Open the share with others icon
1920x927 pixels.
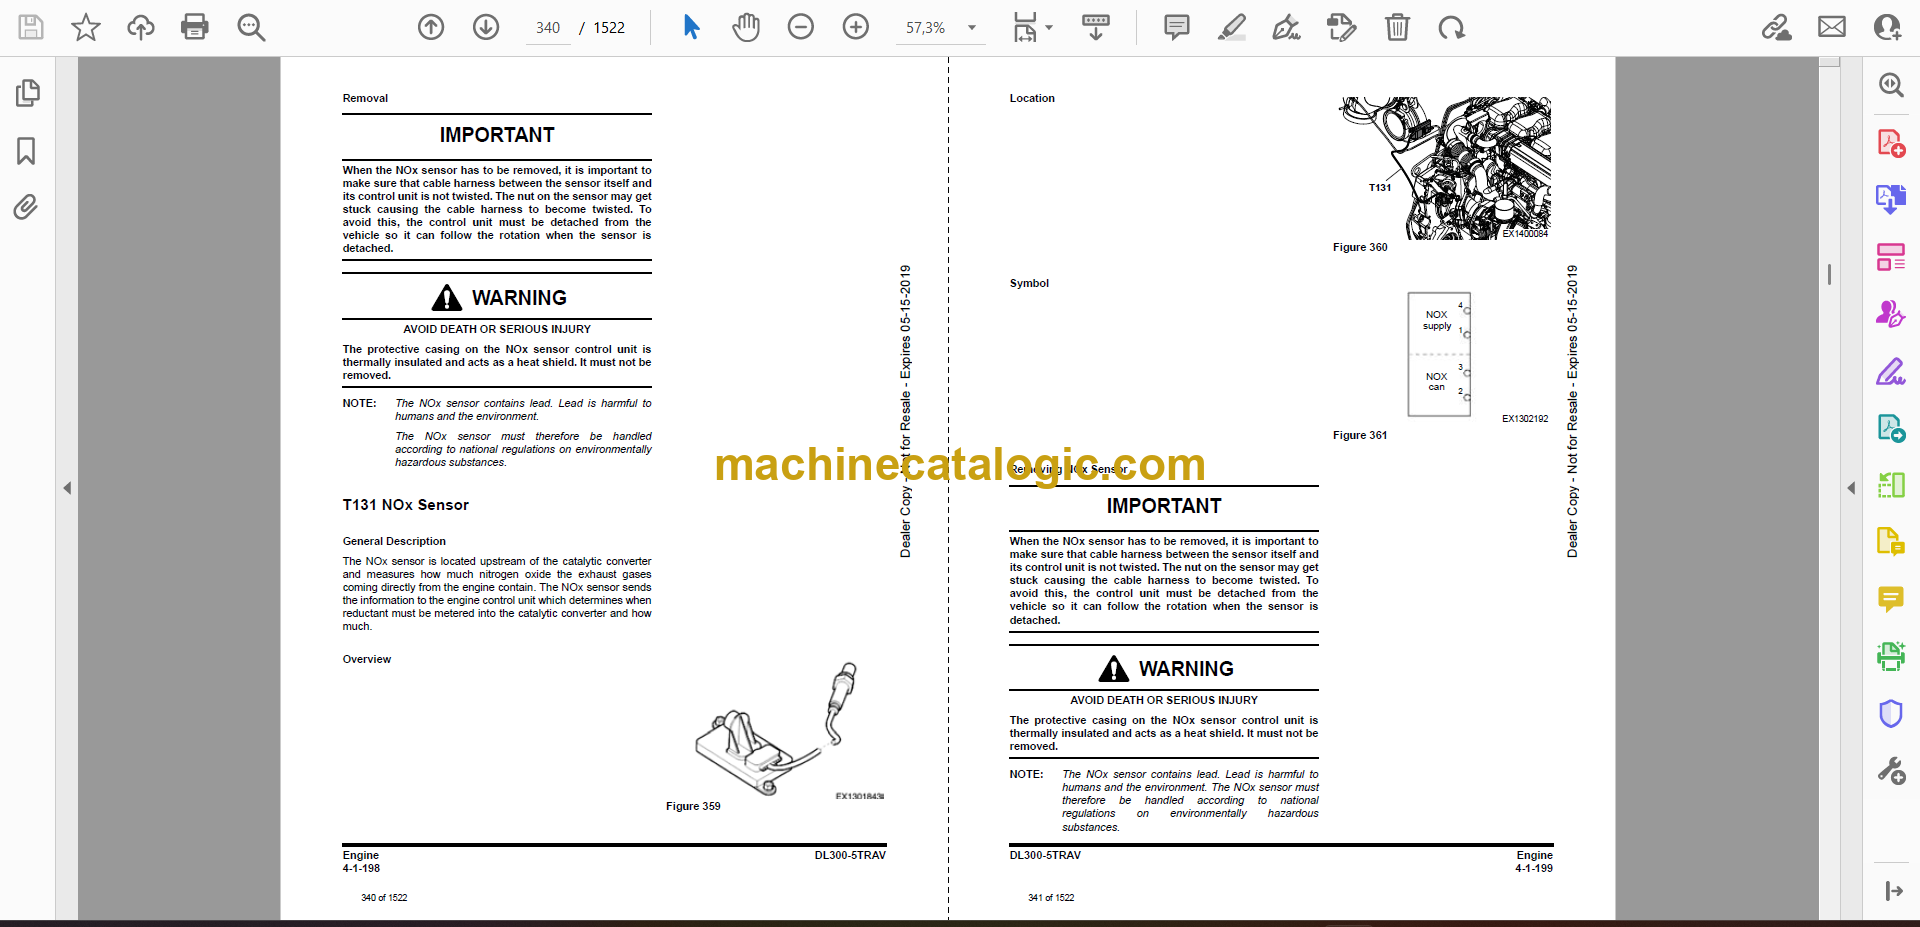point(1887,27)
